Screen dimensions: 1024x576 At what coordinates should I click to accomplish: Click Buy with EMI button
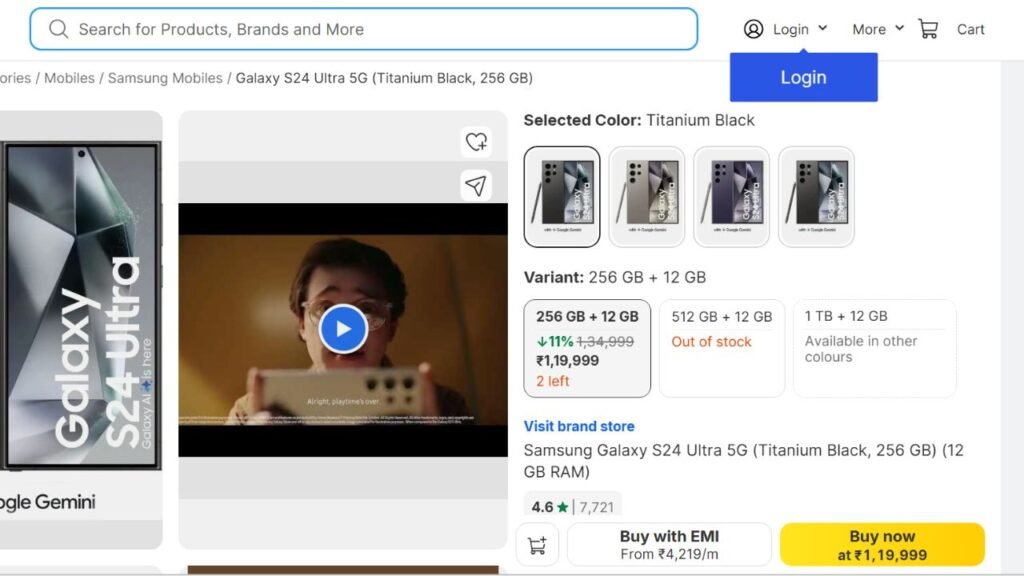669,545
